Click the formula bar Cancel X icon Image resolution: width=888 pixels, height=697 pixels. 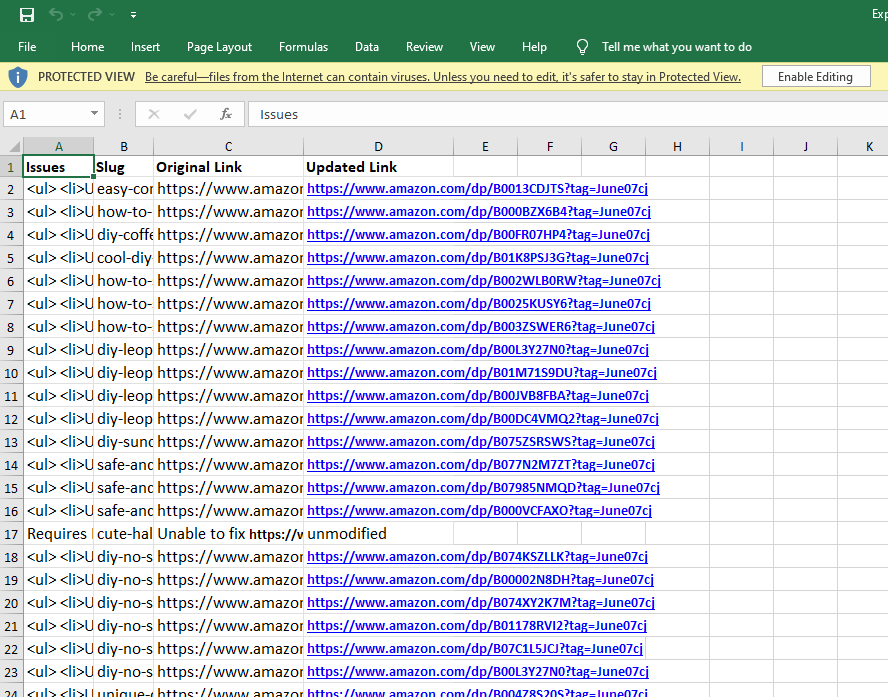pyautogui.click(x=153, y=114)
